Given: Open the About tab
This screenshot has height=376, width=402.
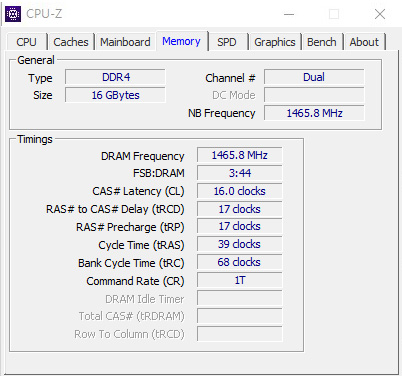Looking at the screenshot, I should [364, 42].
